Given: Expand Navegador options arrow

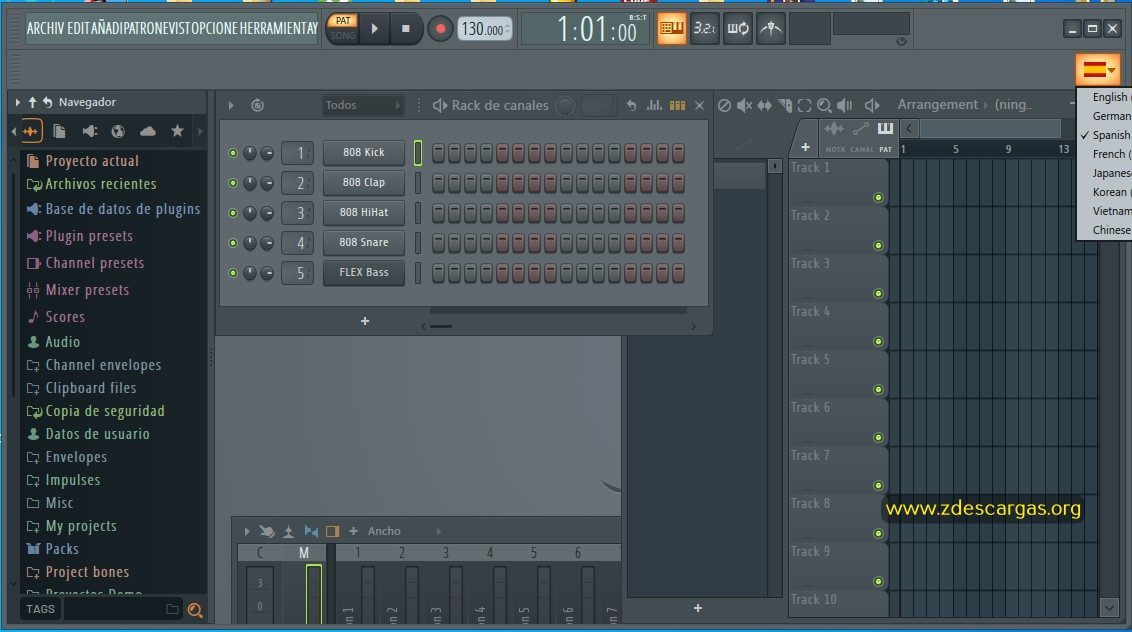Looking at the screenshot, I should tap(17, 103).
